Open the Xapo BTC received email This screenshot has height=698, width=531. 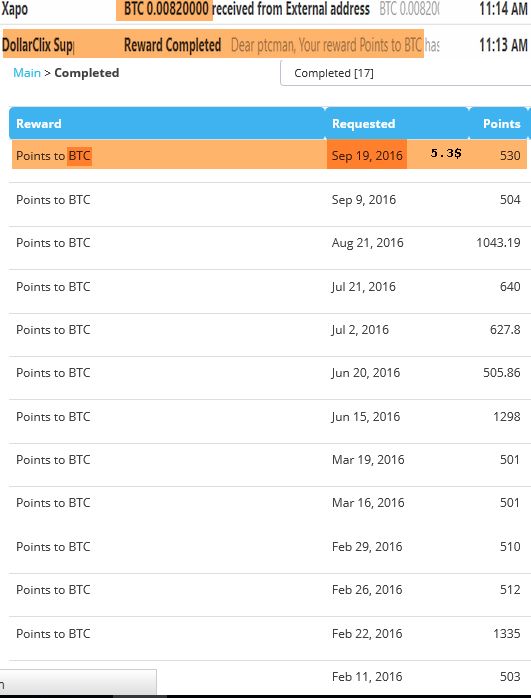pos(265,9)
